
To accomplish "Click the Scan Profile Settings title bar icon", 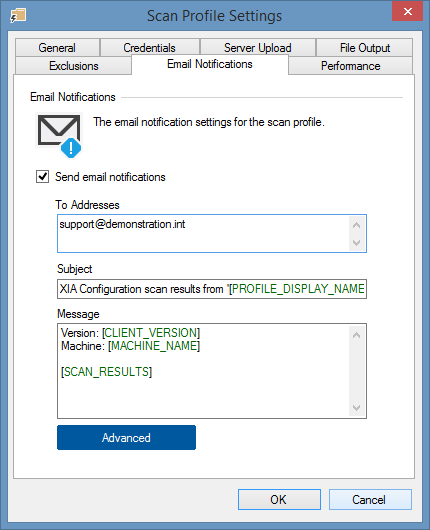I will [x=18, y=16].
